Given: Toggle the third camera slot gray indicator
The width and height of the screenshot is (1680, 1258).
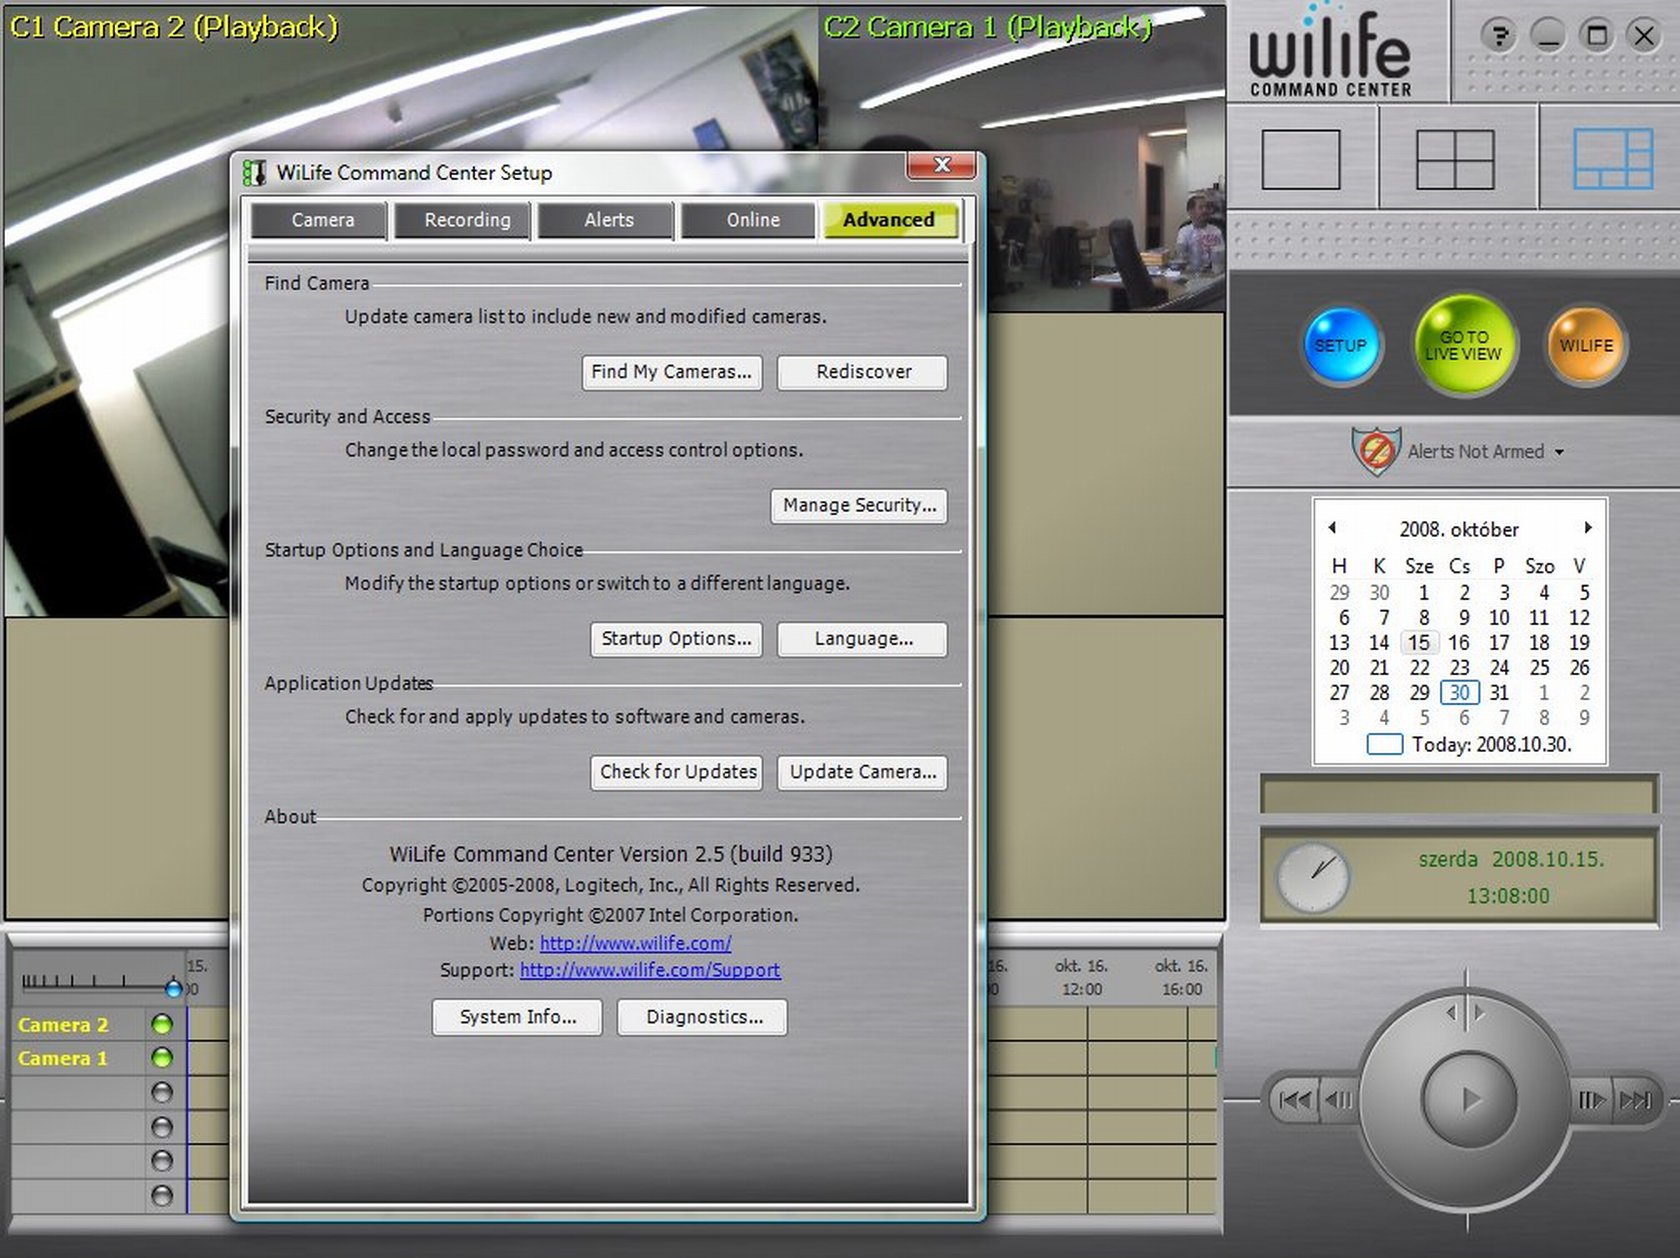Looking at the screenshot, I should [162, 1092].
